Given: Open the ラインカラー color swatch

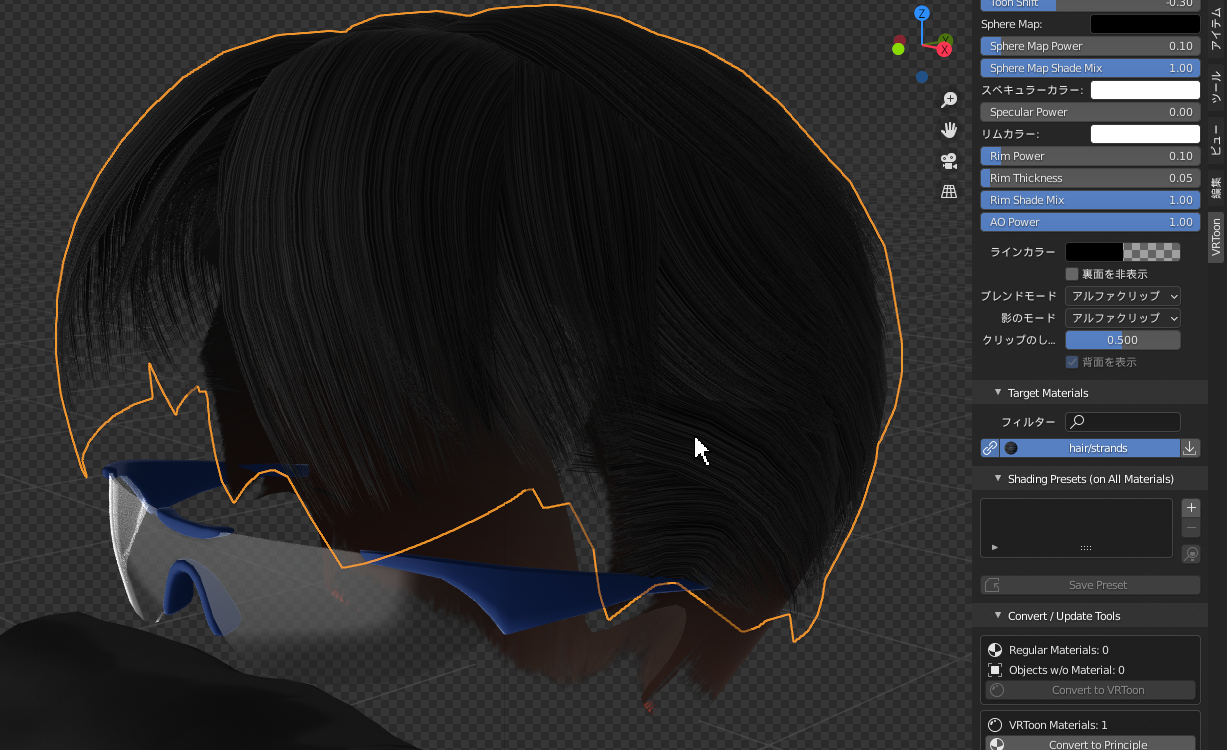Looking at the screenshot, I should tap(1123, 252).
